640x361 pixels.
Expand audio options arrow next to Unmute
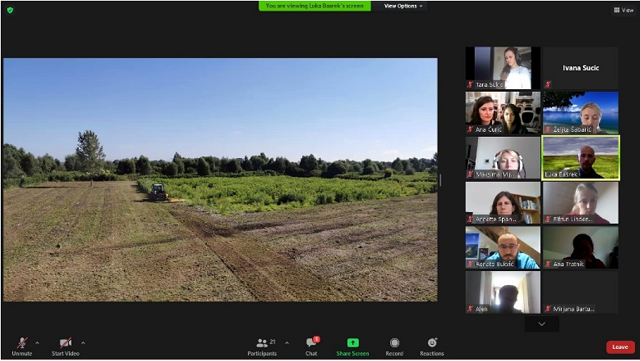[37, 343]
